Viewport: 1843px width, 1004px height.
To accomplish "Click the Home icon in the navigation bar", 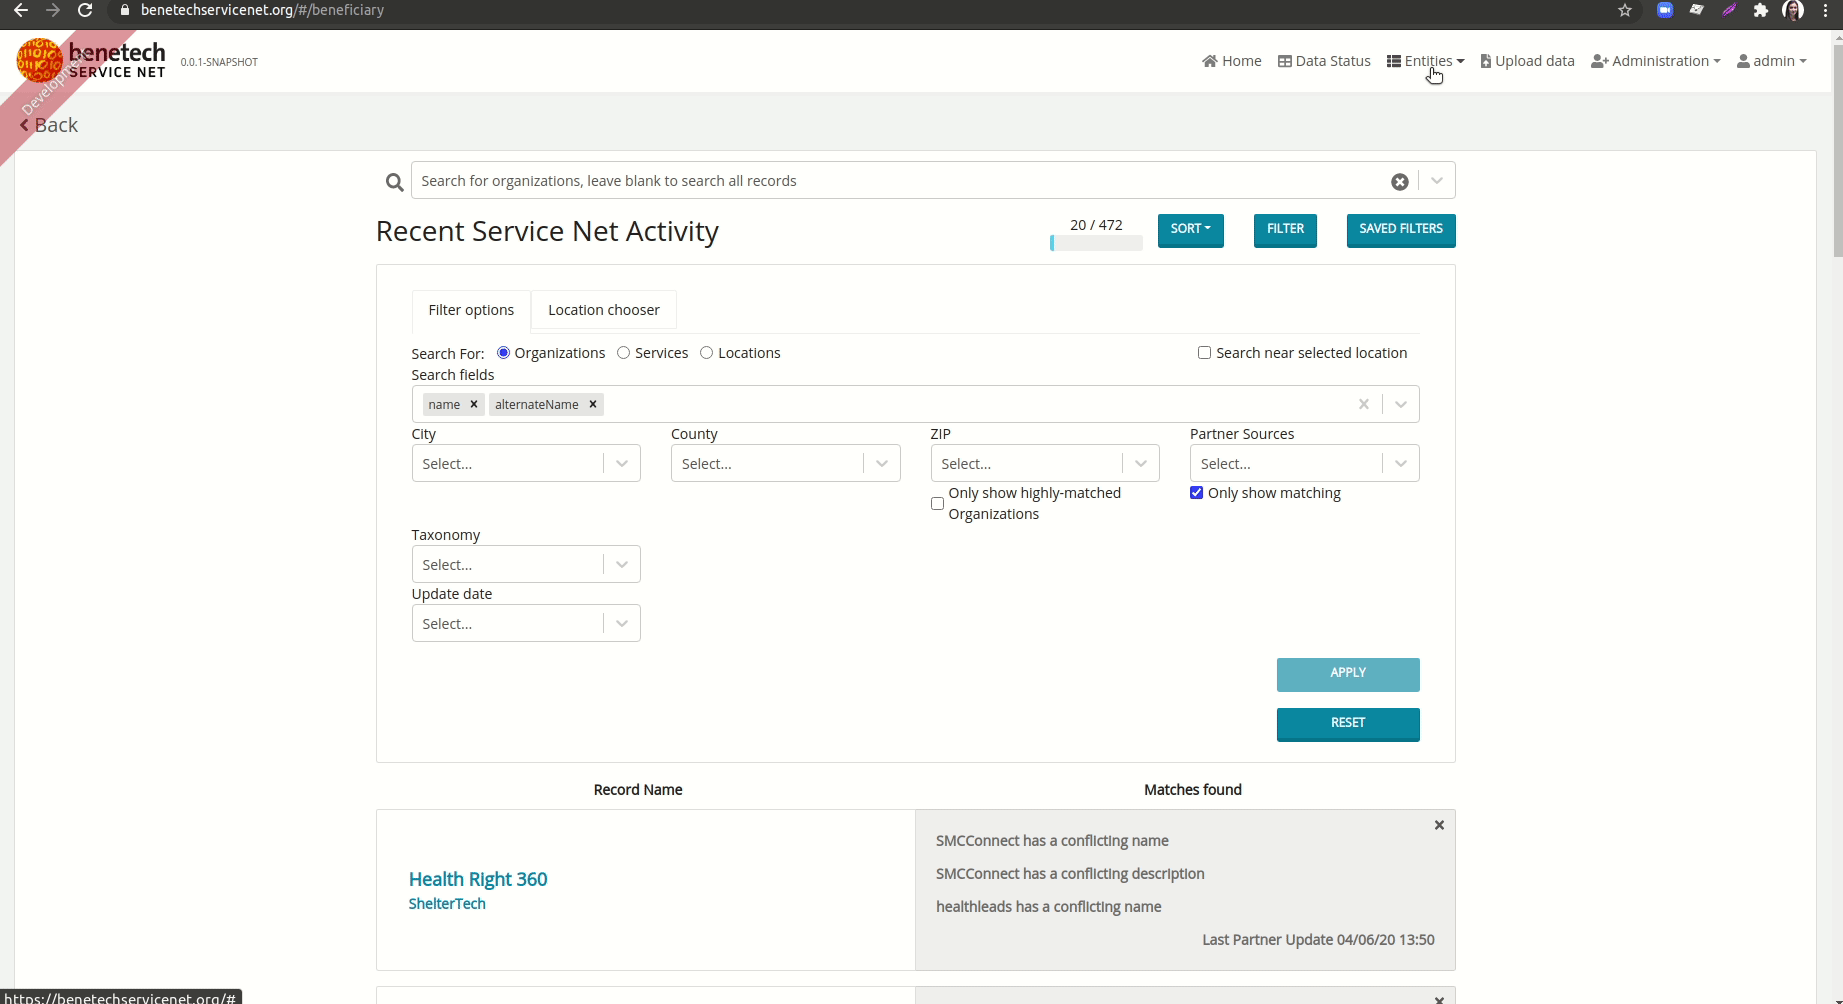I will pyautogui.click(x=1209, y=61).
